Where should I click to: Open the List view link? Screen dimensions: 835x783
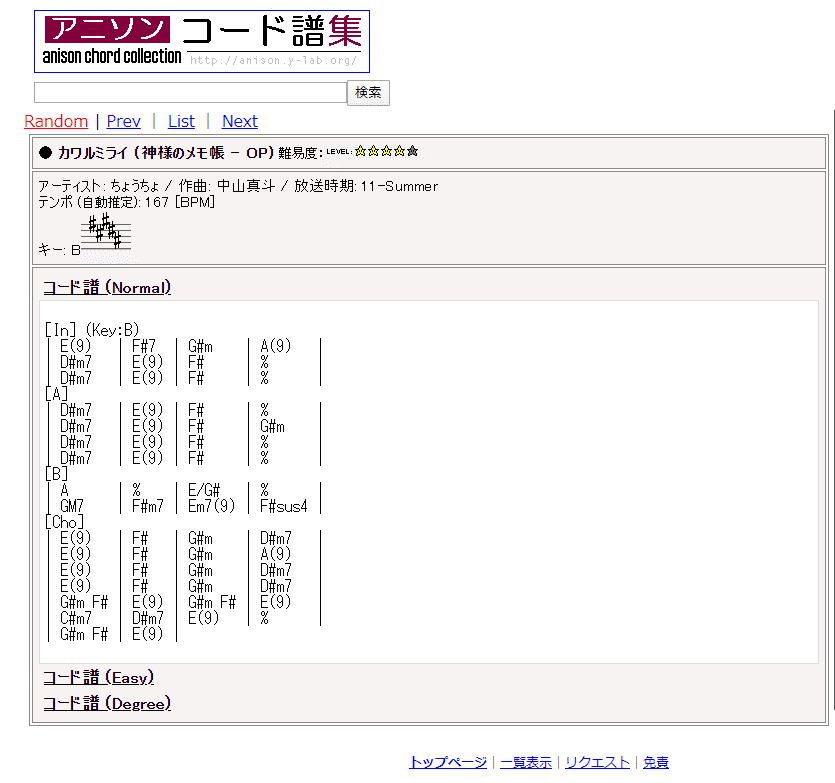181,121
